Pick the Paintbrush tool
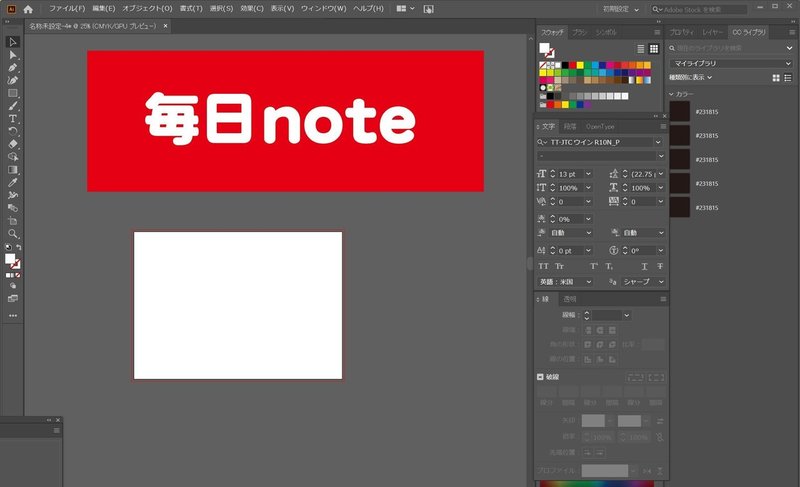The height and width of the screenshot is (487, 800). coord(13,106)
